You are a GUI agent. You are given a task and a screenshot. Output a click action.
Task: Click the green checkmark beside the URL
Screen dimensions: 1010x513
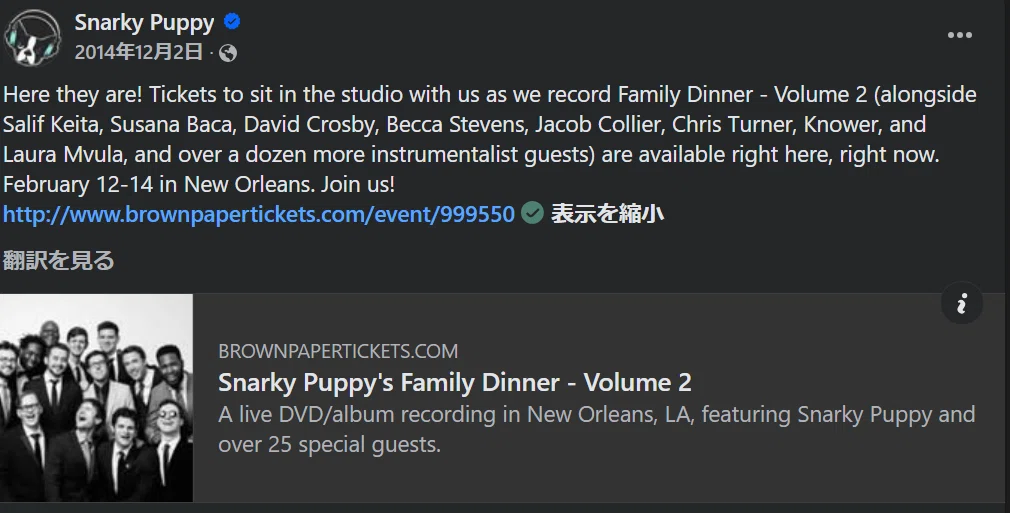(532, 213)
